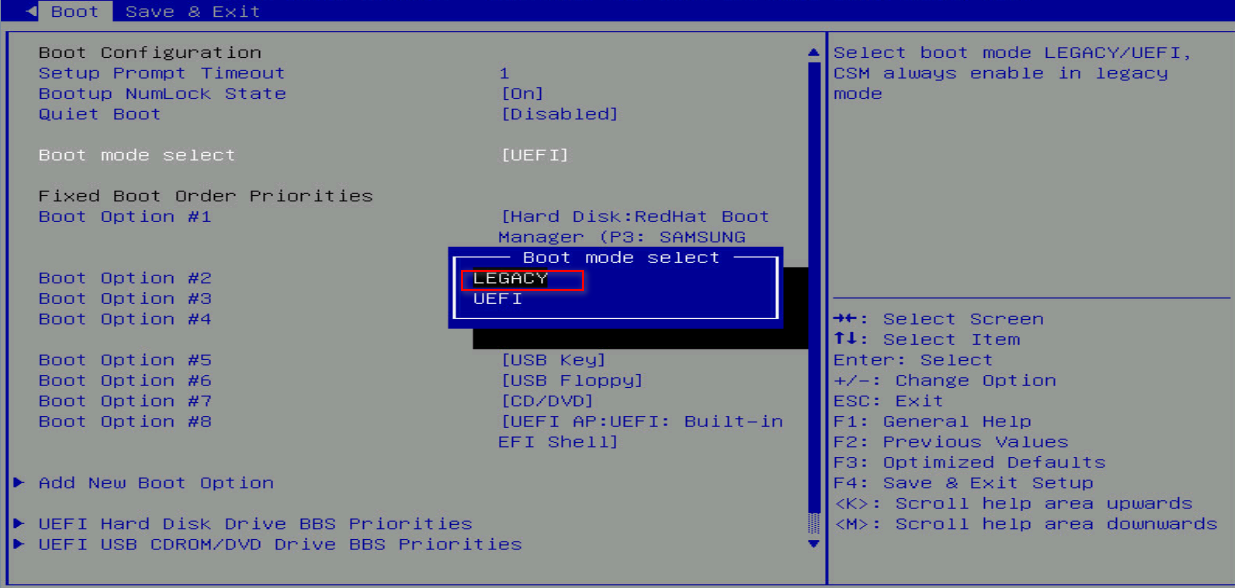
Task: Select Boot Option #7
Action: tap(125, 401)
